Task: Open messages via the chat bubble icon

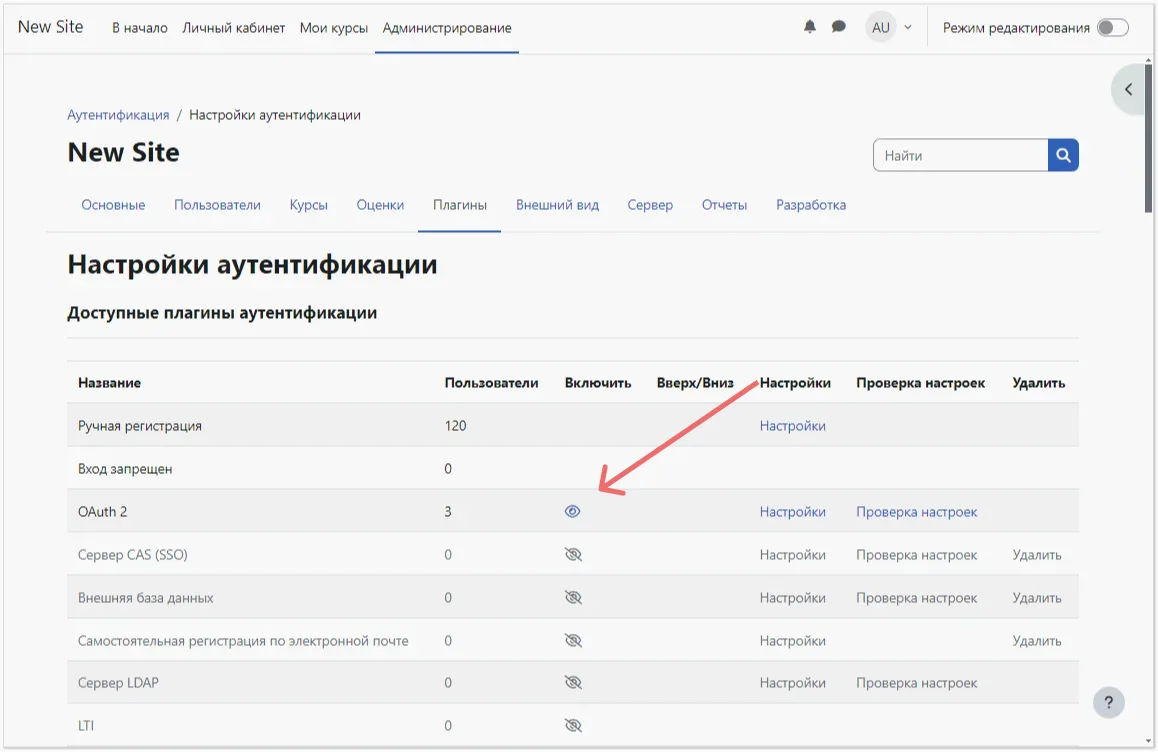Action: (840, 26)
